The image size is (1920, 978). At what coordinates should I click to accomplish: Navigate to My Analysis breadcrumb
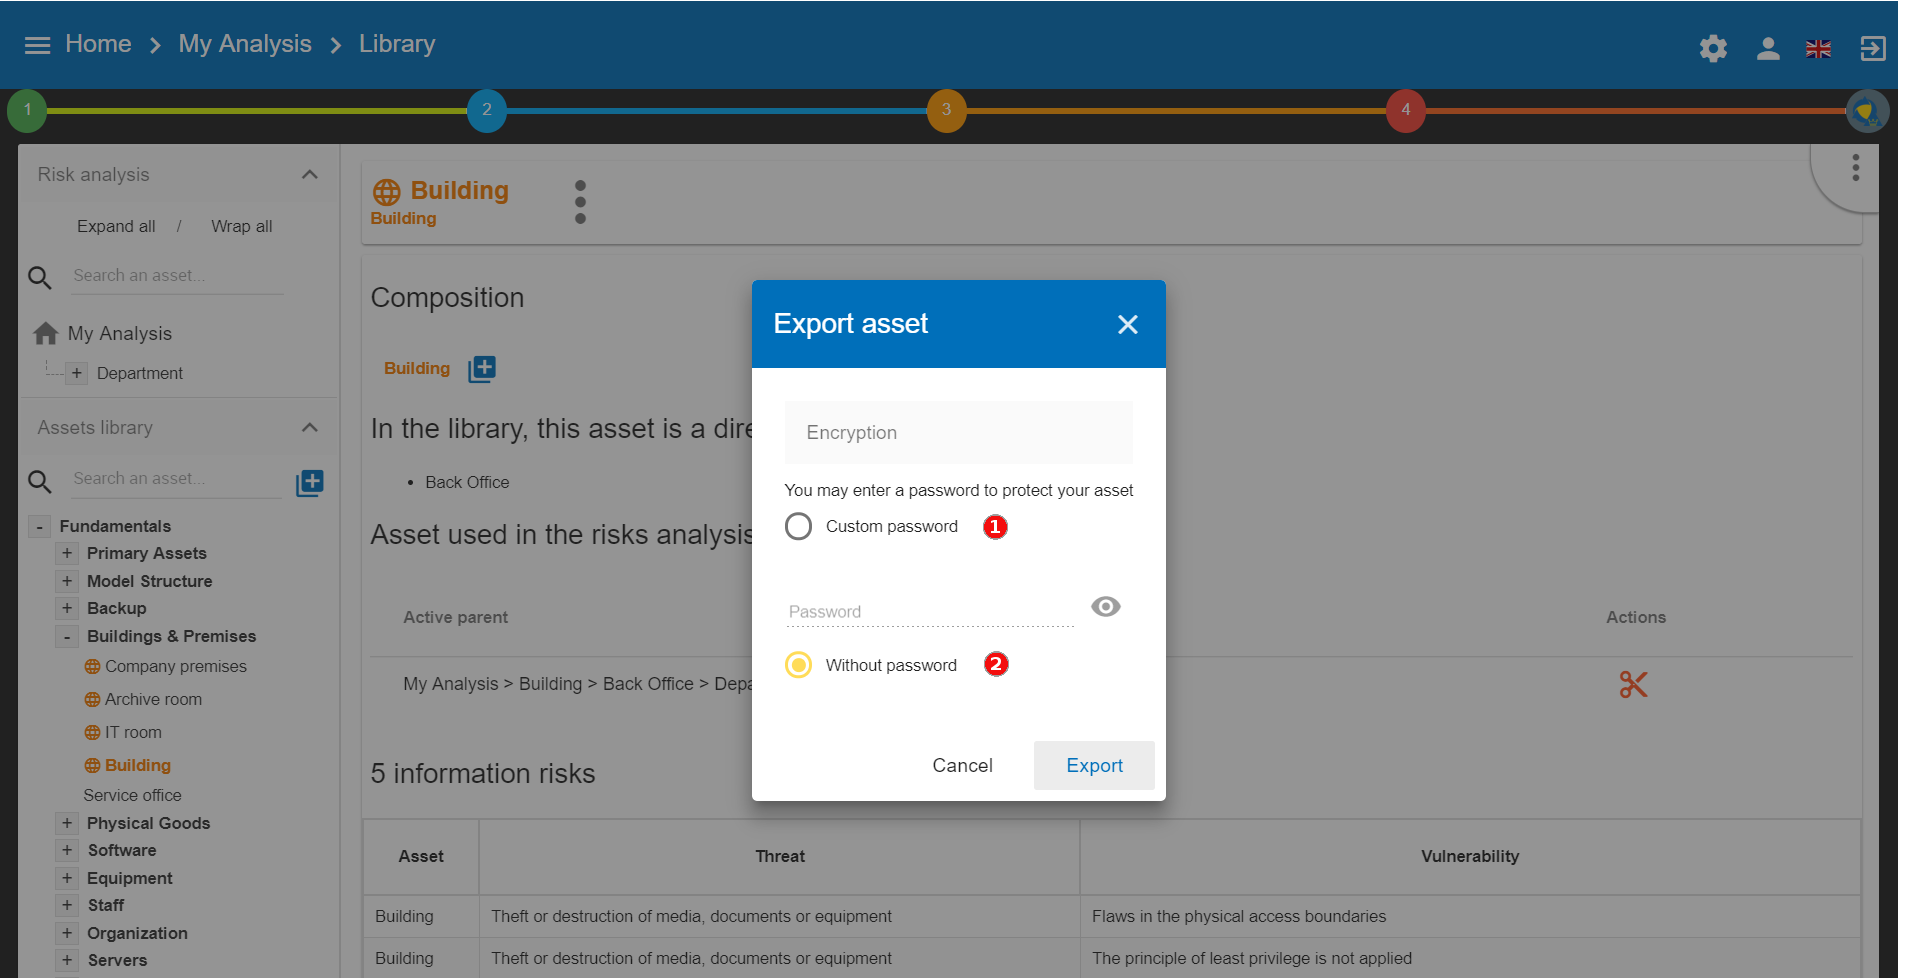(x=245, y=43)
